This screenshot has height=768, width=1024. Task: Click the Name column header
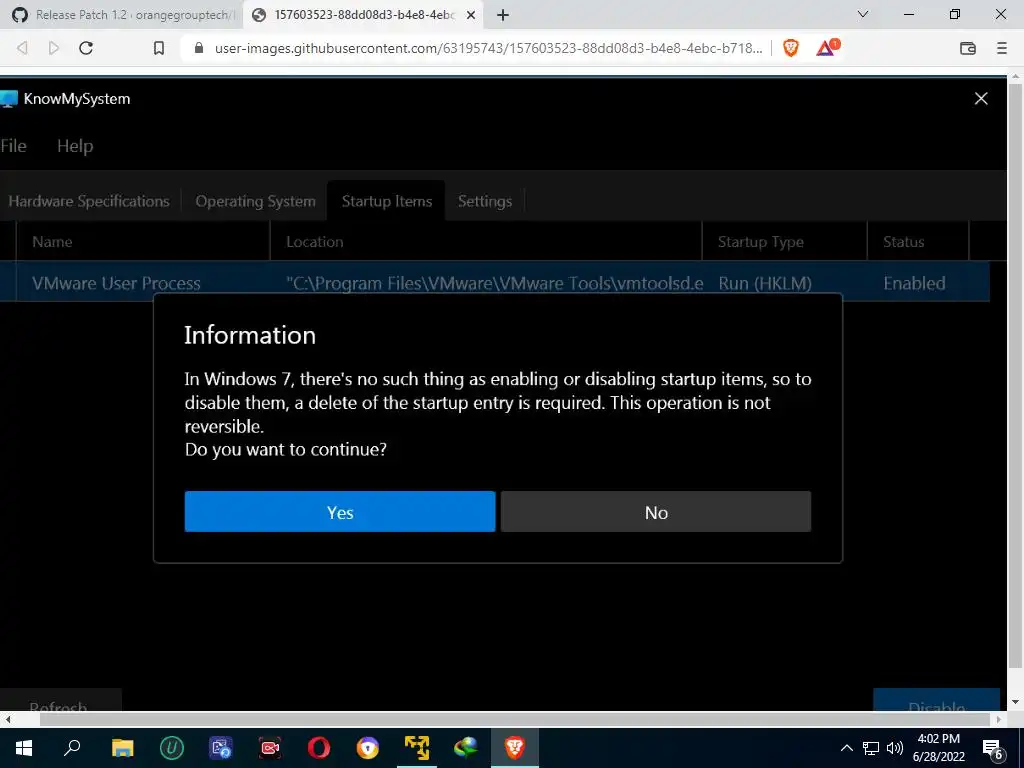[142, 242]
